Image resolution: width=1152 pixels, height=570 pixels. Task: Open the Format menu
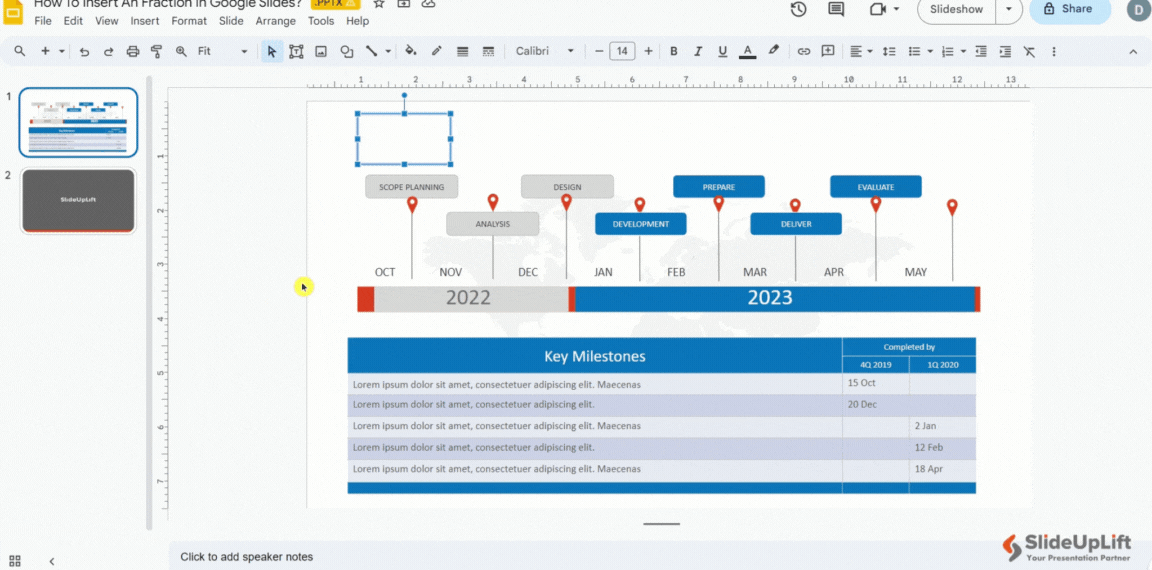click(189, 21)
